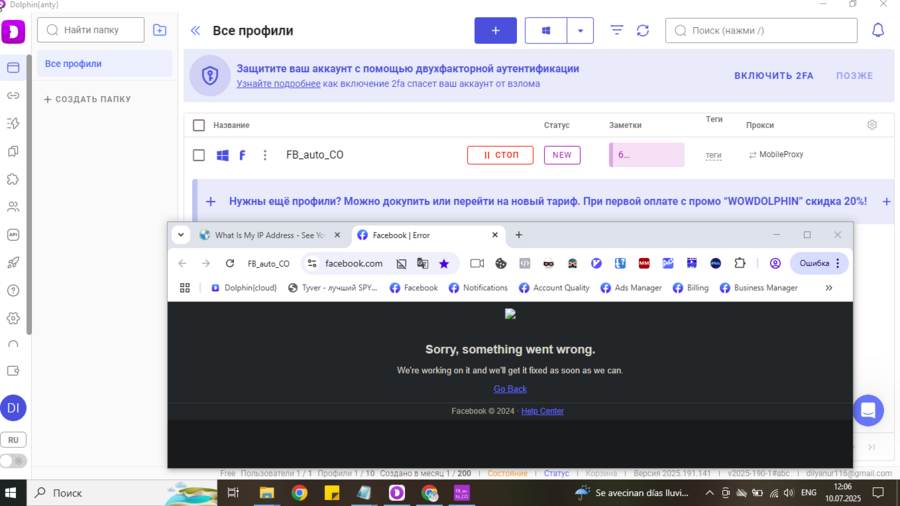This screenshot has height=506, width=900.
Task: Tick the FB_auto_CO profile checkbox
Action: [x=199, y=155]
